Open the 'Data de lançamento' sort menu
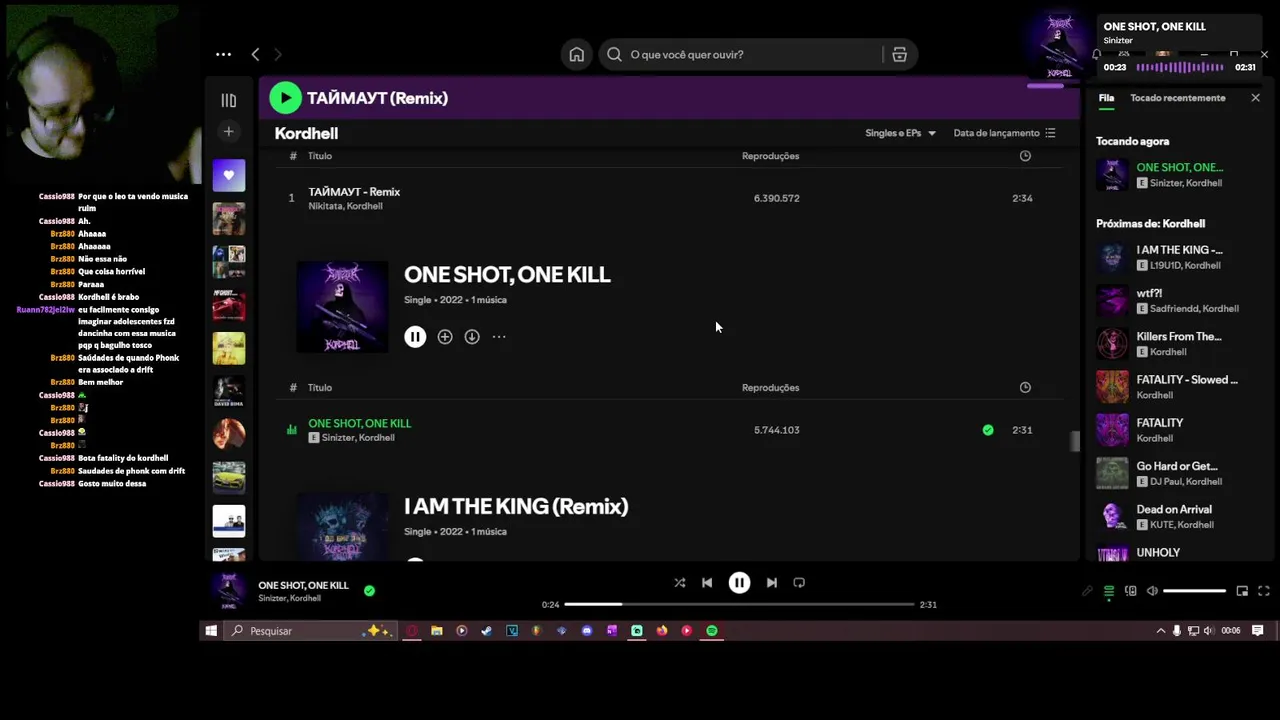 pos(1004,133)
